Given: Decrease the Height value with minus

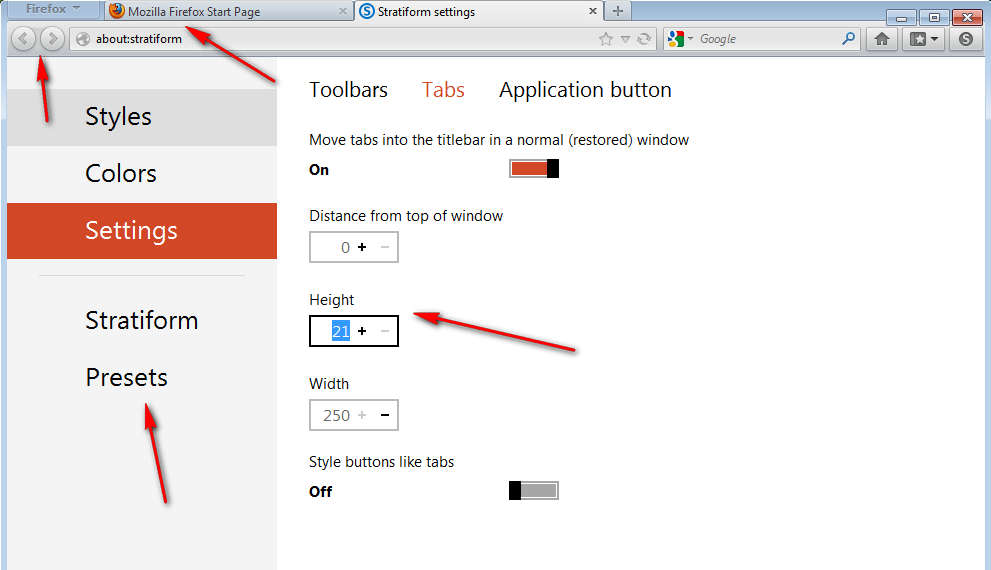Looking at the screenshot, I should click(385, 331).
